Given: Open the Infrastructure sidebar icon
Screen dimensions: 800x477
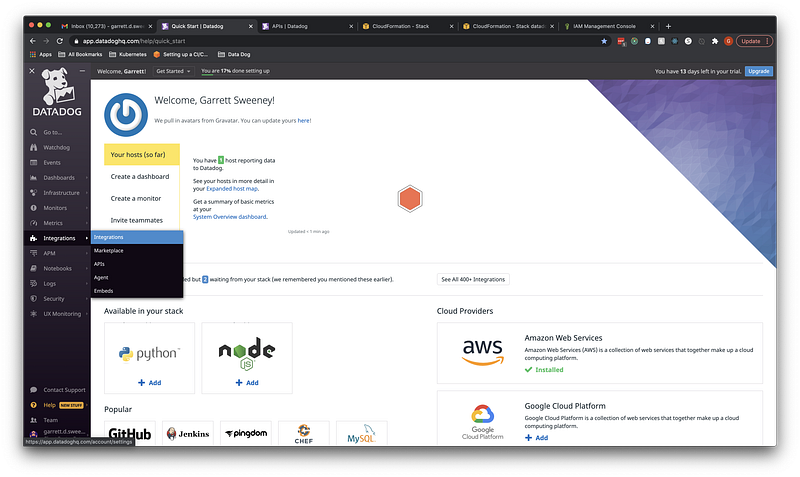Looking at the screenshot, I should 33,193.
